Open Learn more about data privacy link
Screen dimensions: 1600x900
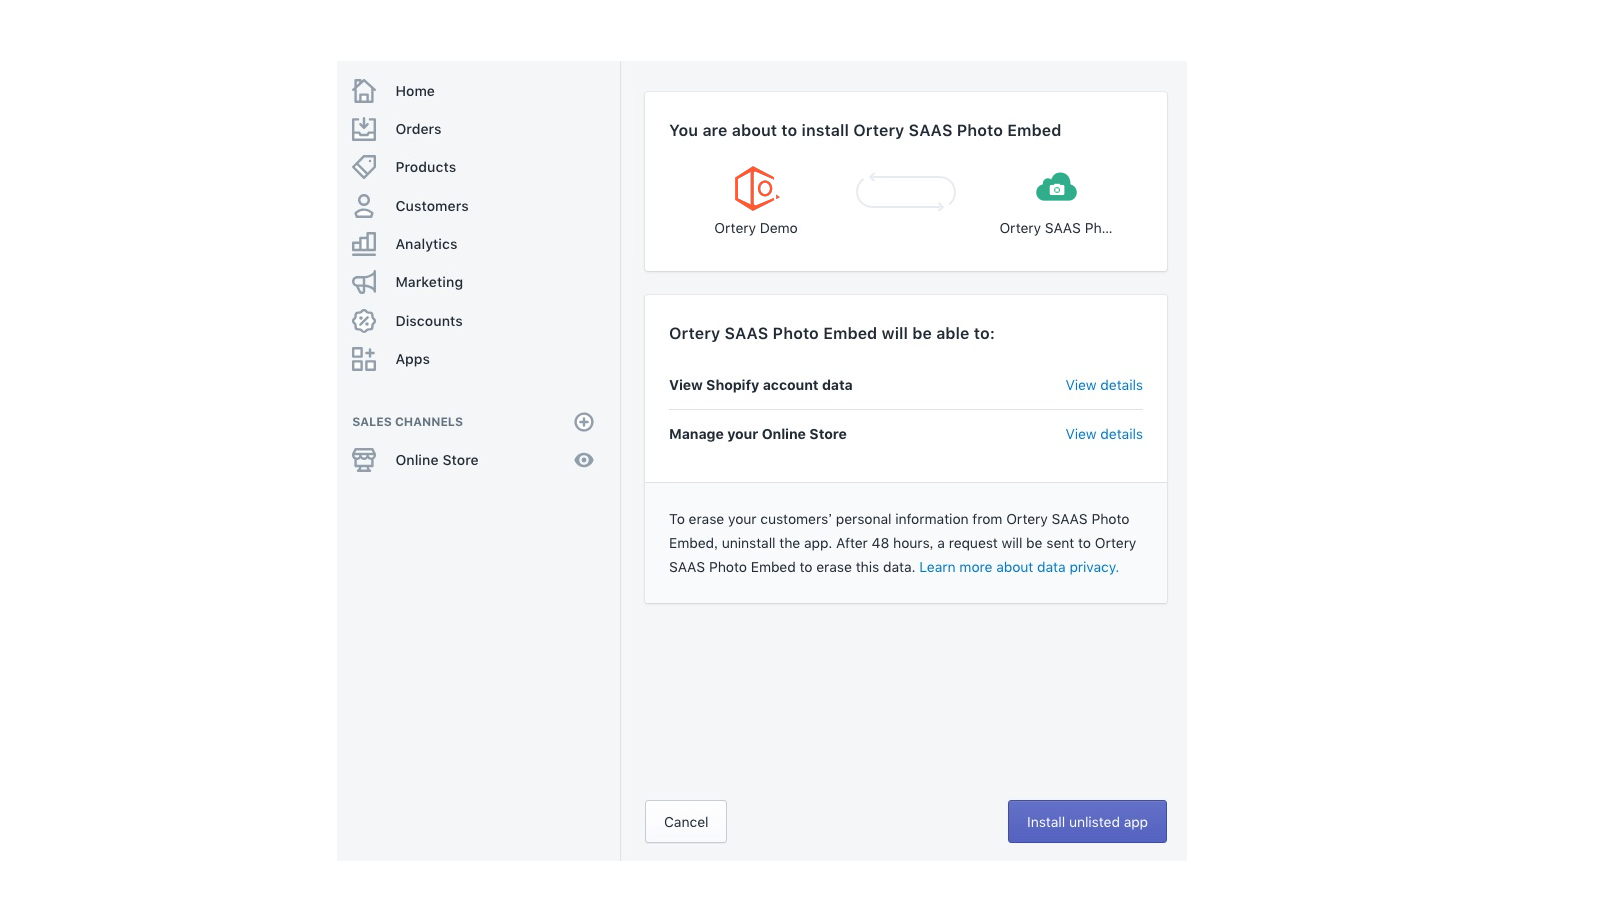point(1018,567)
